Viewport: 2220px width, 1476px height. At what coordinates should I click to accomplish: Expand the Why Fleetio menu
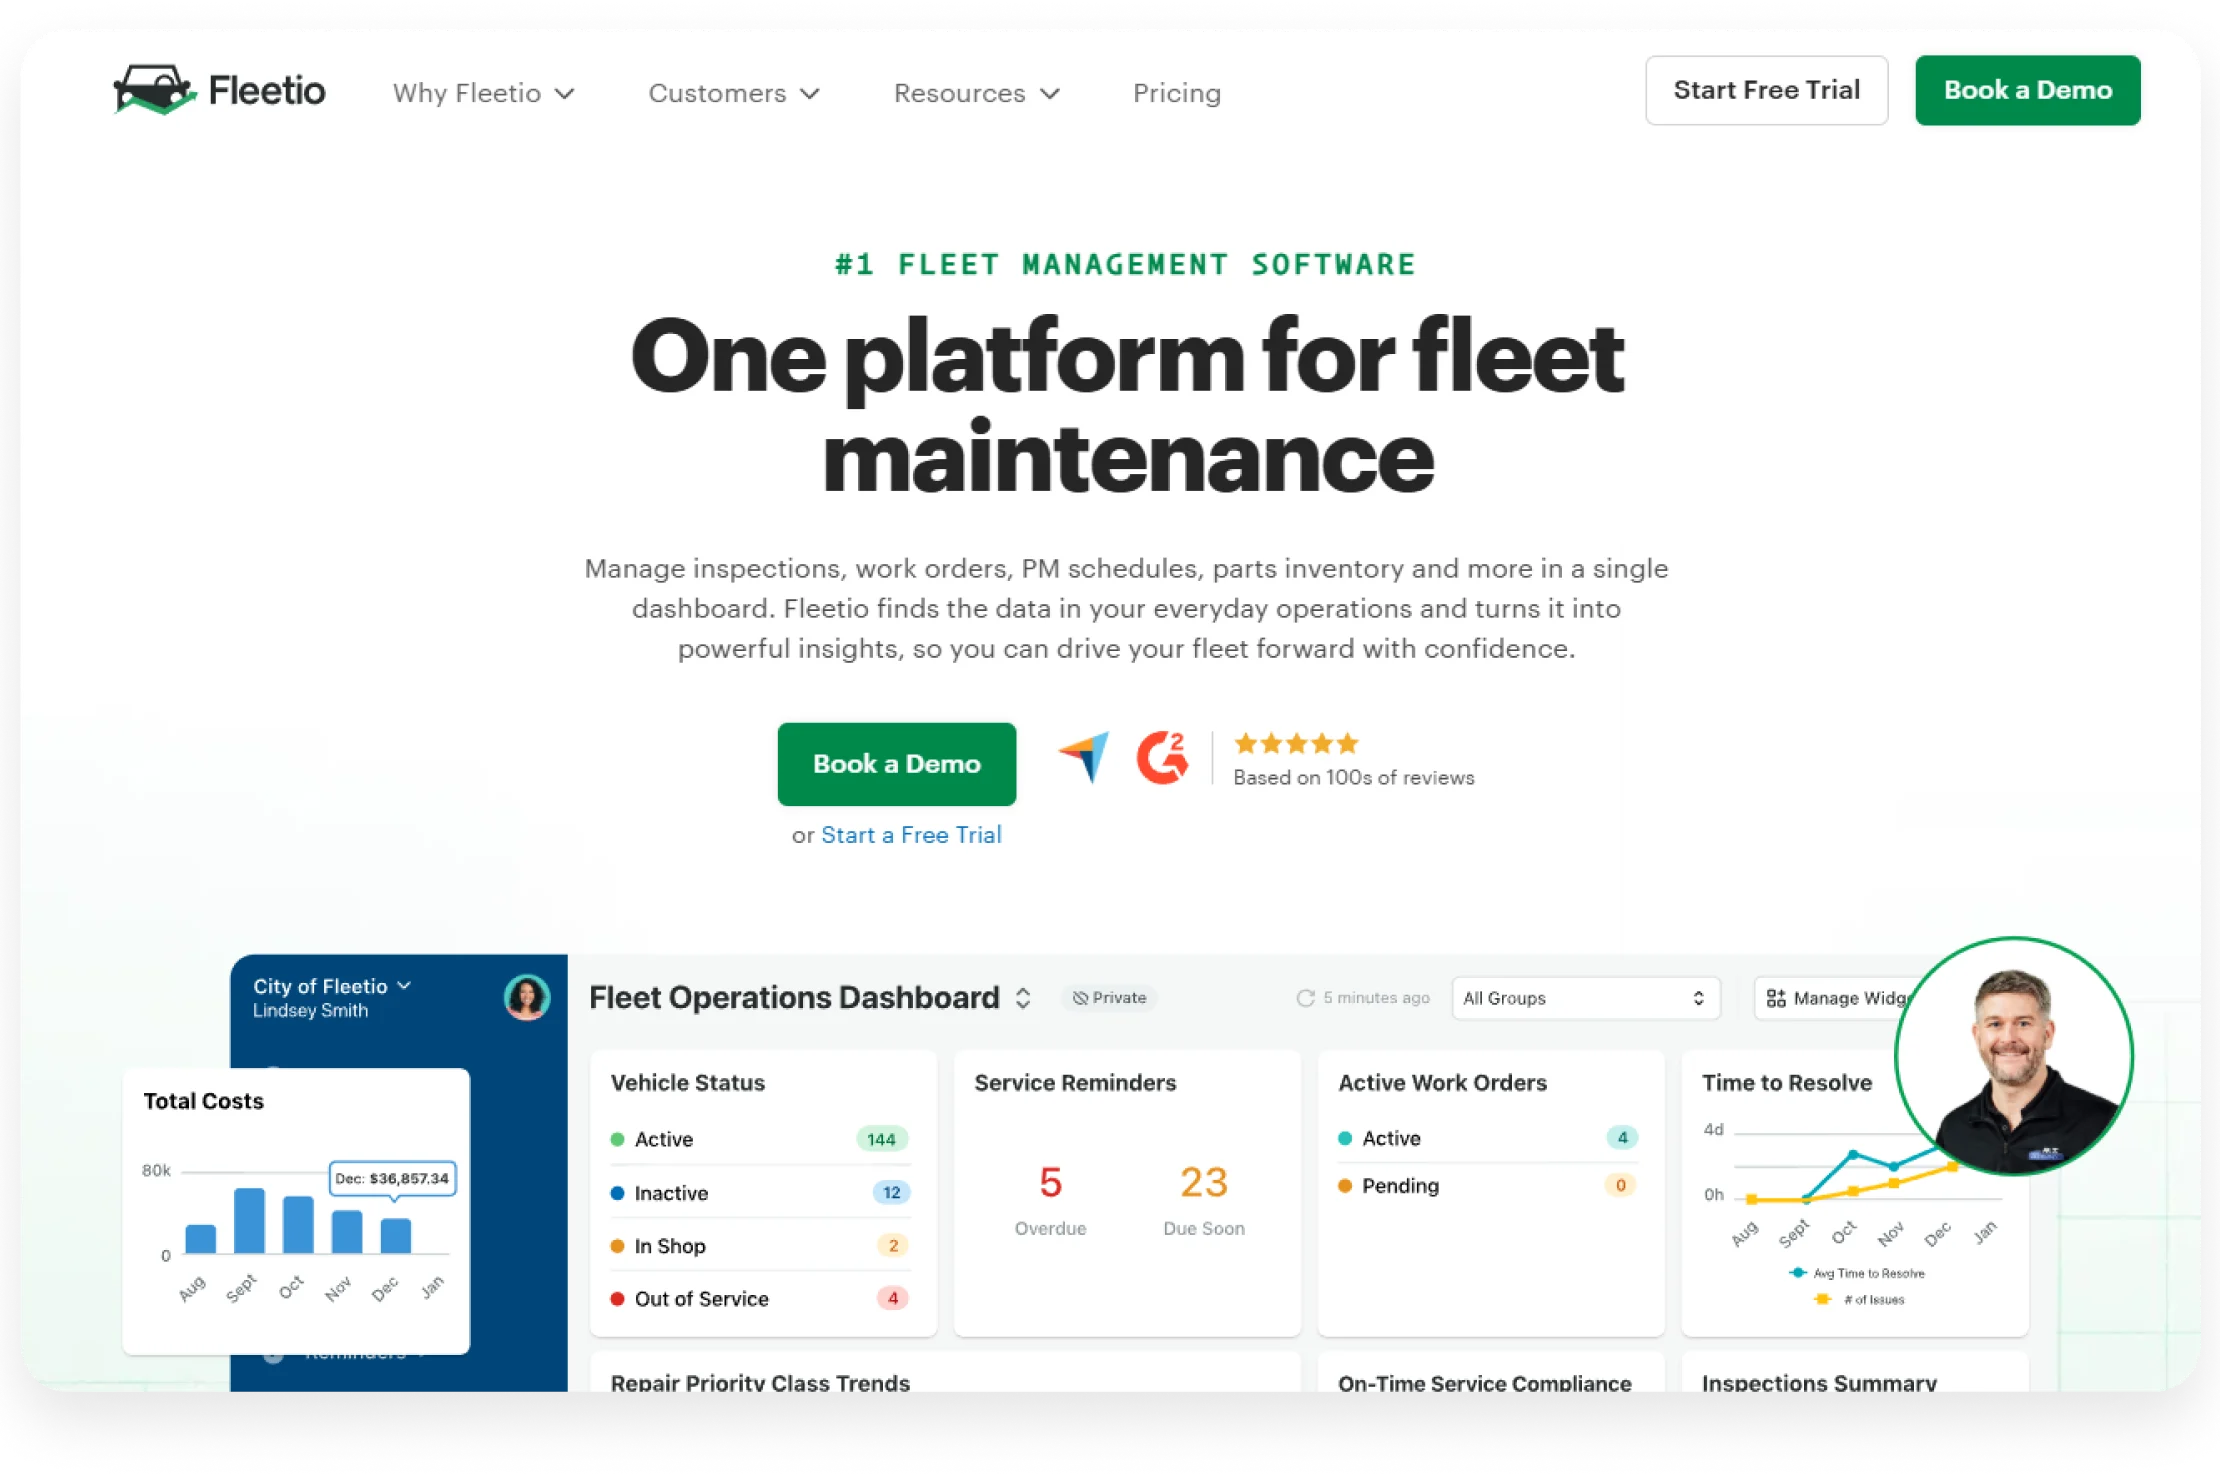(x=483, y=93)
